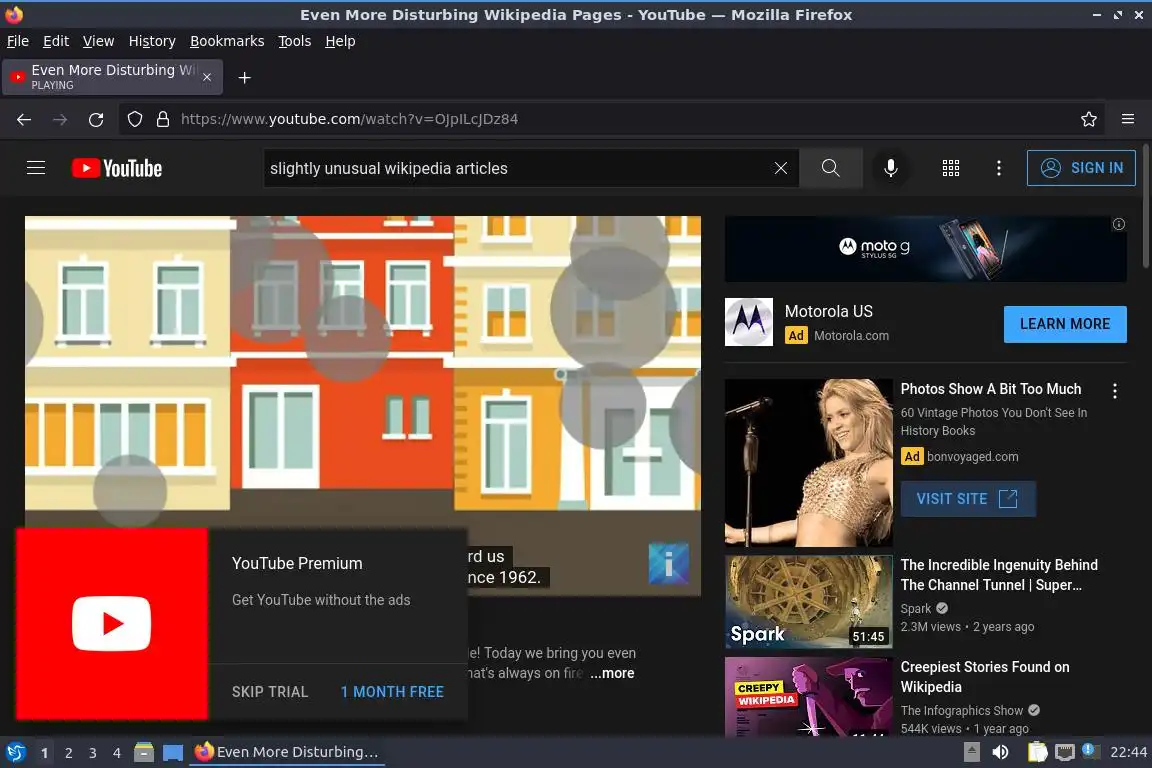Viewport: 1152px width, 768px height.
Task: Open a new tab with plus
Action: [245, 78]
